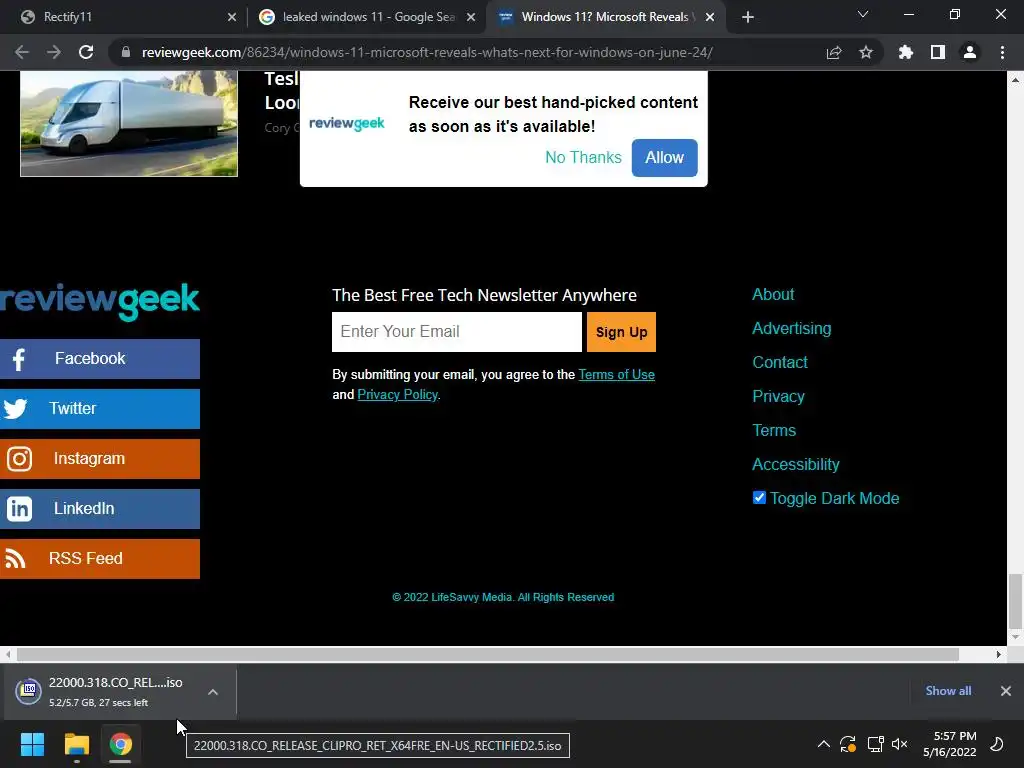Uncheck the Toggle Dark Mode checkbox
Screen dimensions: 1024x768
pos(759,498)
